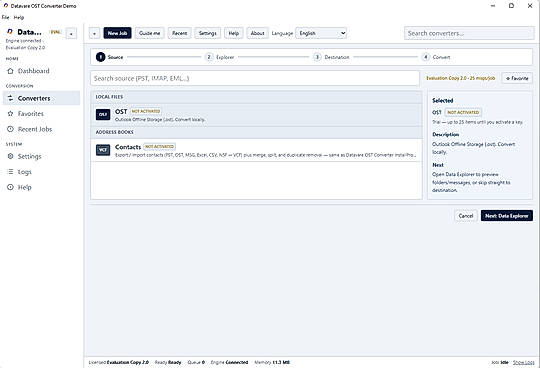Viewport: 540px width, 368px height.
Task: Collapse sidebar using the arrow beside Data logo
Action: (x=71, y=33)
